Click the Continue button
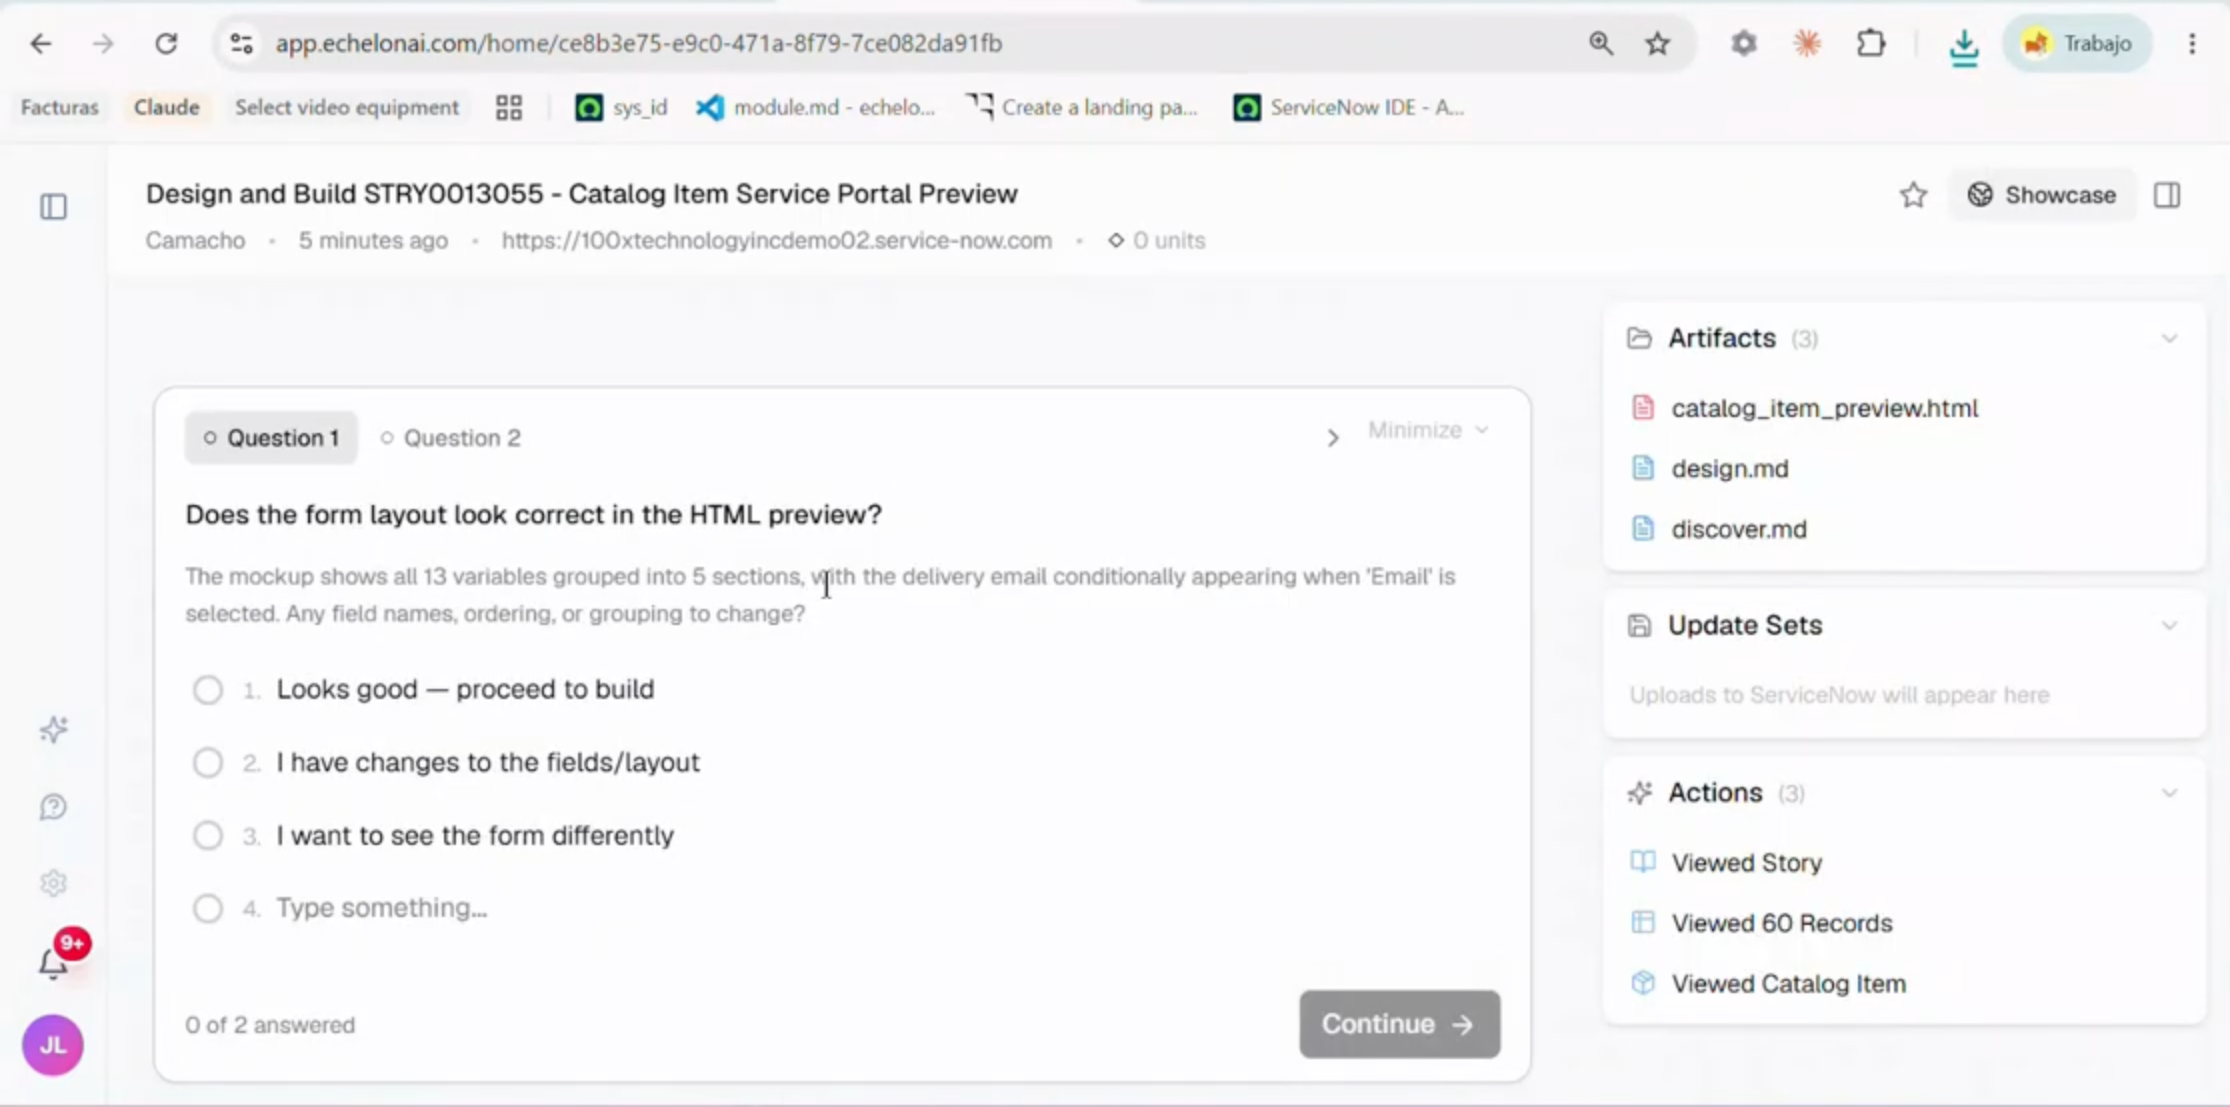Viewport: 2230px width, 1107px height. tap(1399, 1024)
